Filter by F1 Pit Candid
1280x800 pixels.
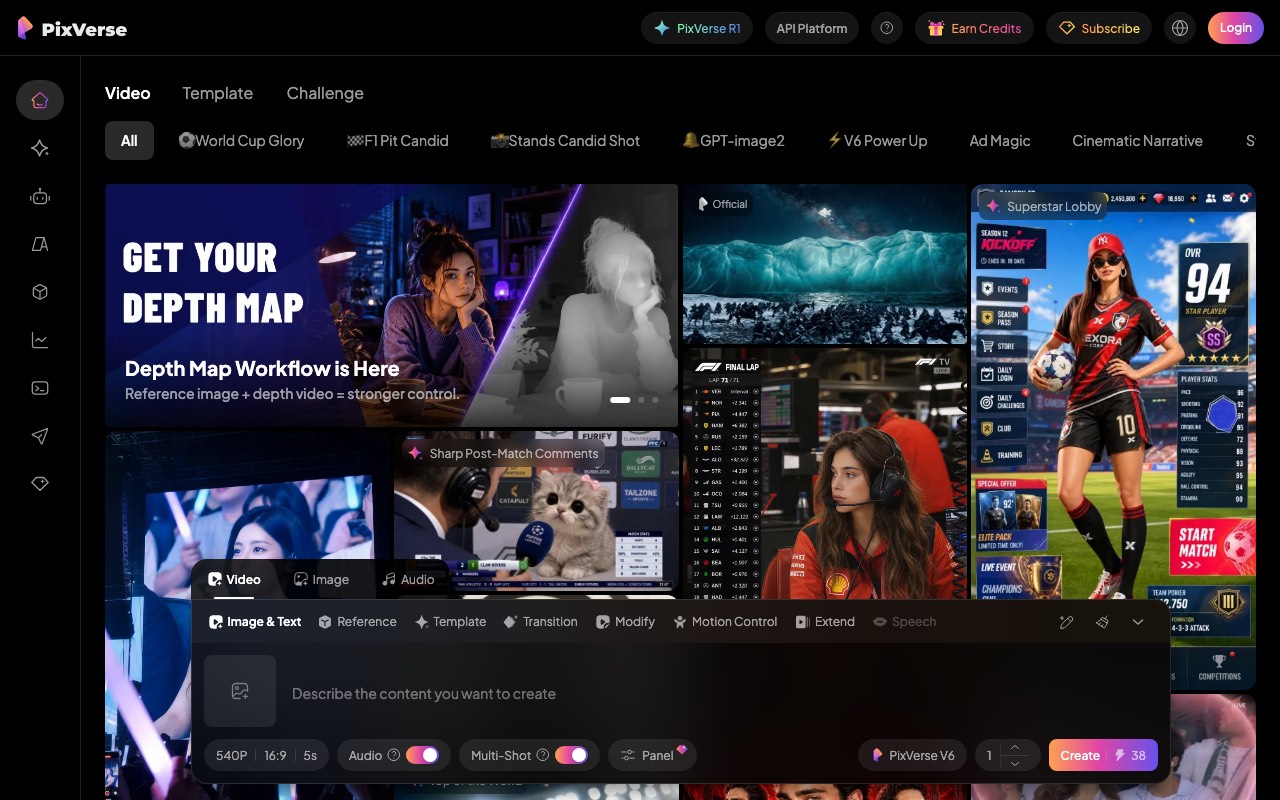pyautogui.click(x=397, y=141)
